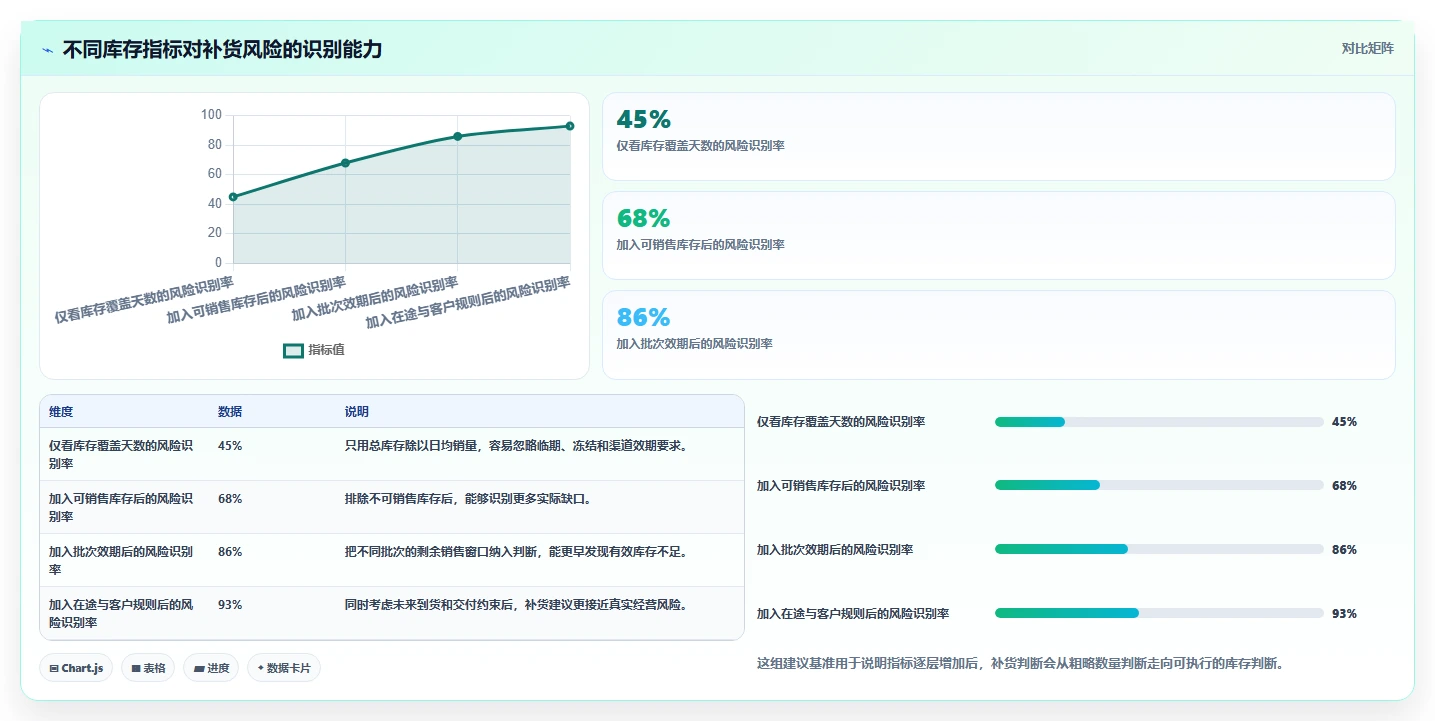The image size is (1435, 721).
Task: Click the icon inside the 数据卡片 chip
Action: pos(261,668)
